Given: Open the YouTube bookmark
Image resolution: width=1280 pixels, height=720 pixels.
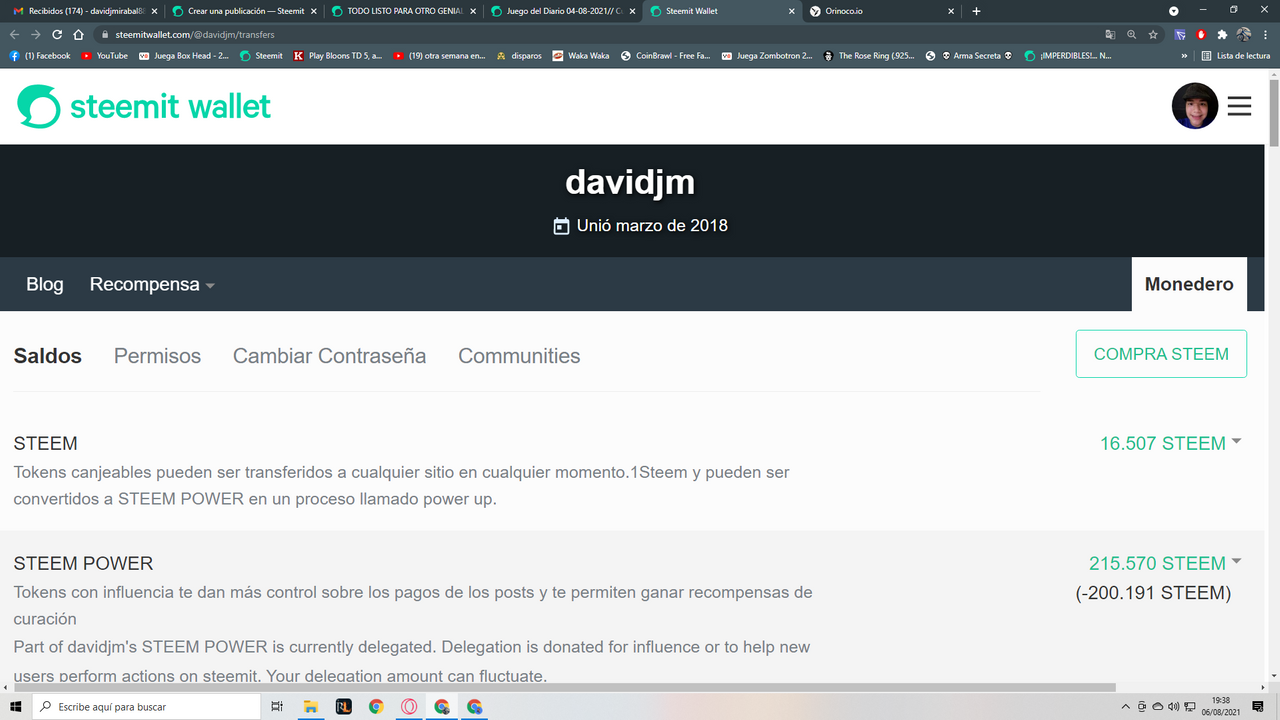Looking at the screenshot, I should pyautogui.click(x=105, y=56).
